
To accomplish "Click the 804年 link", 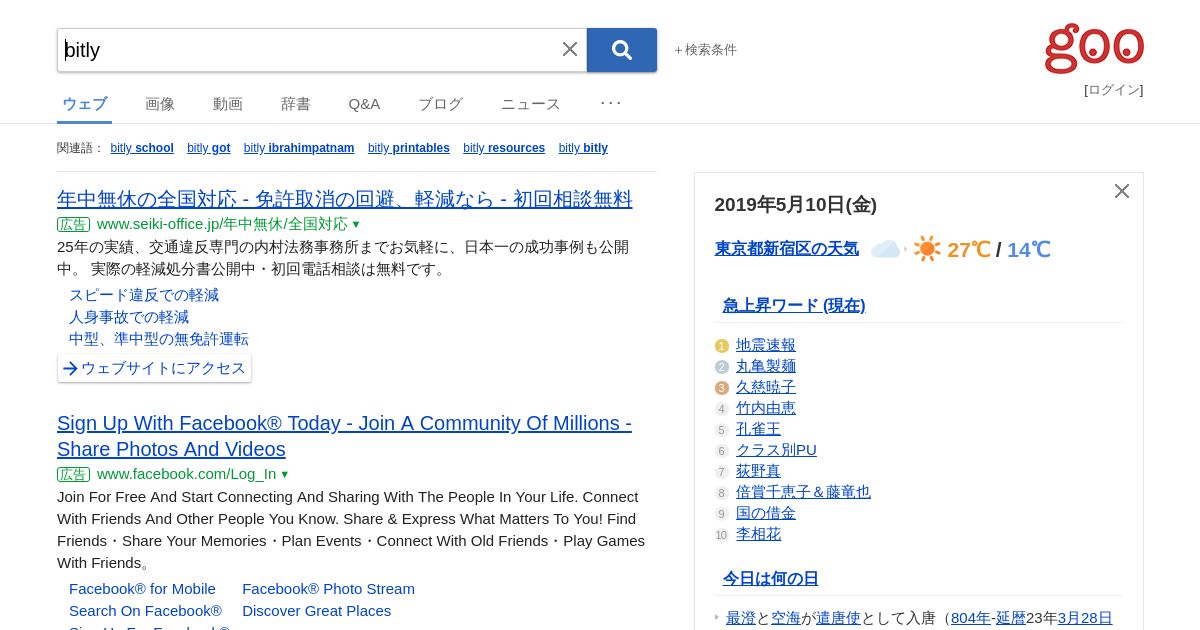I will click(971, 618).
